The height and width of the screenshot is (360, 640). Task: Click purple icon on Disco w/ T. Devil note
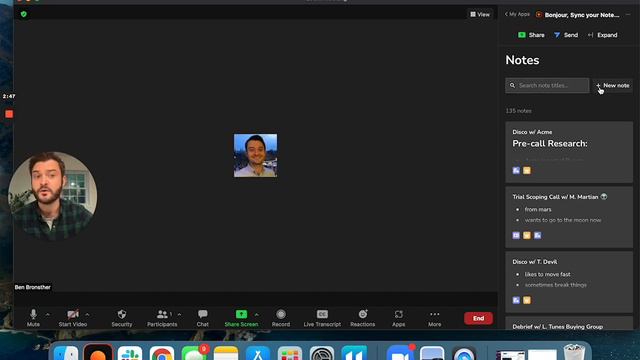pyautogui.click(x=516, y=300)
